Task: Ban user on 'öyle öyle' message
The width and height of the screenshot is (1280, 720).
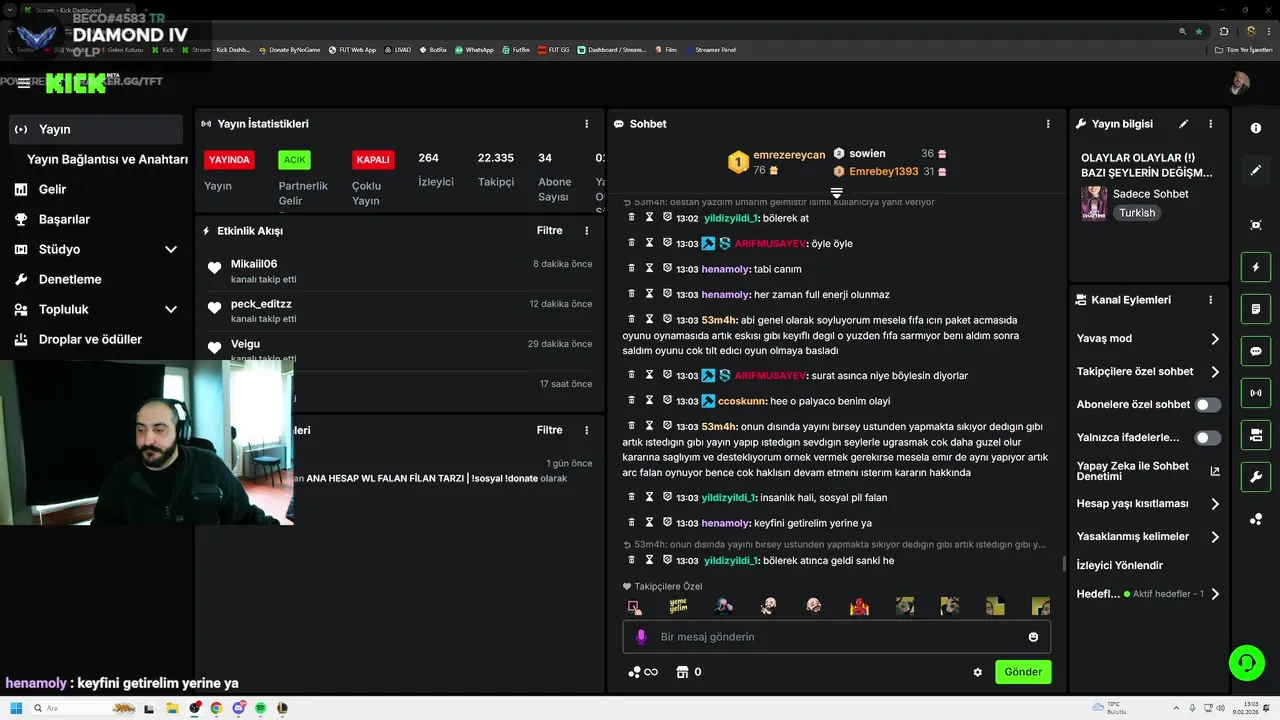Action: (x=667, y=242)
